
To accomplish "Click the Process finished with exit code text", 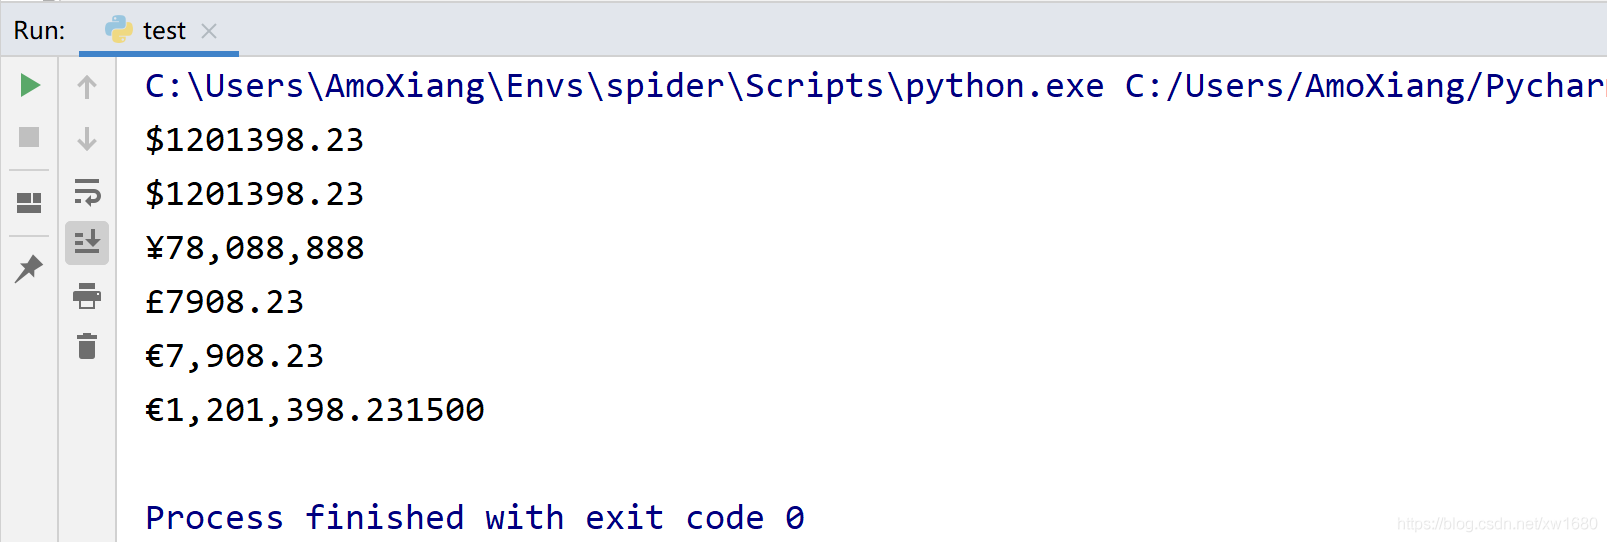I will tap(474, 518).
